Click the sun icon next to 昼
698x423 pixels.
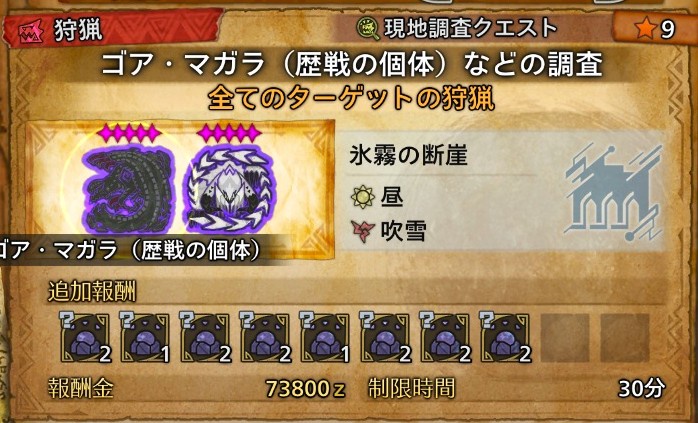click(x=363, y=197)
